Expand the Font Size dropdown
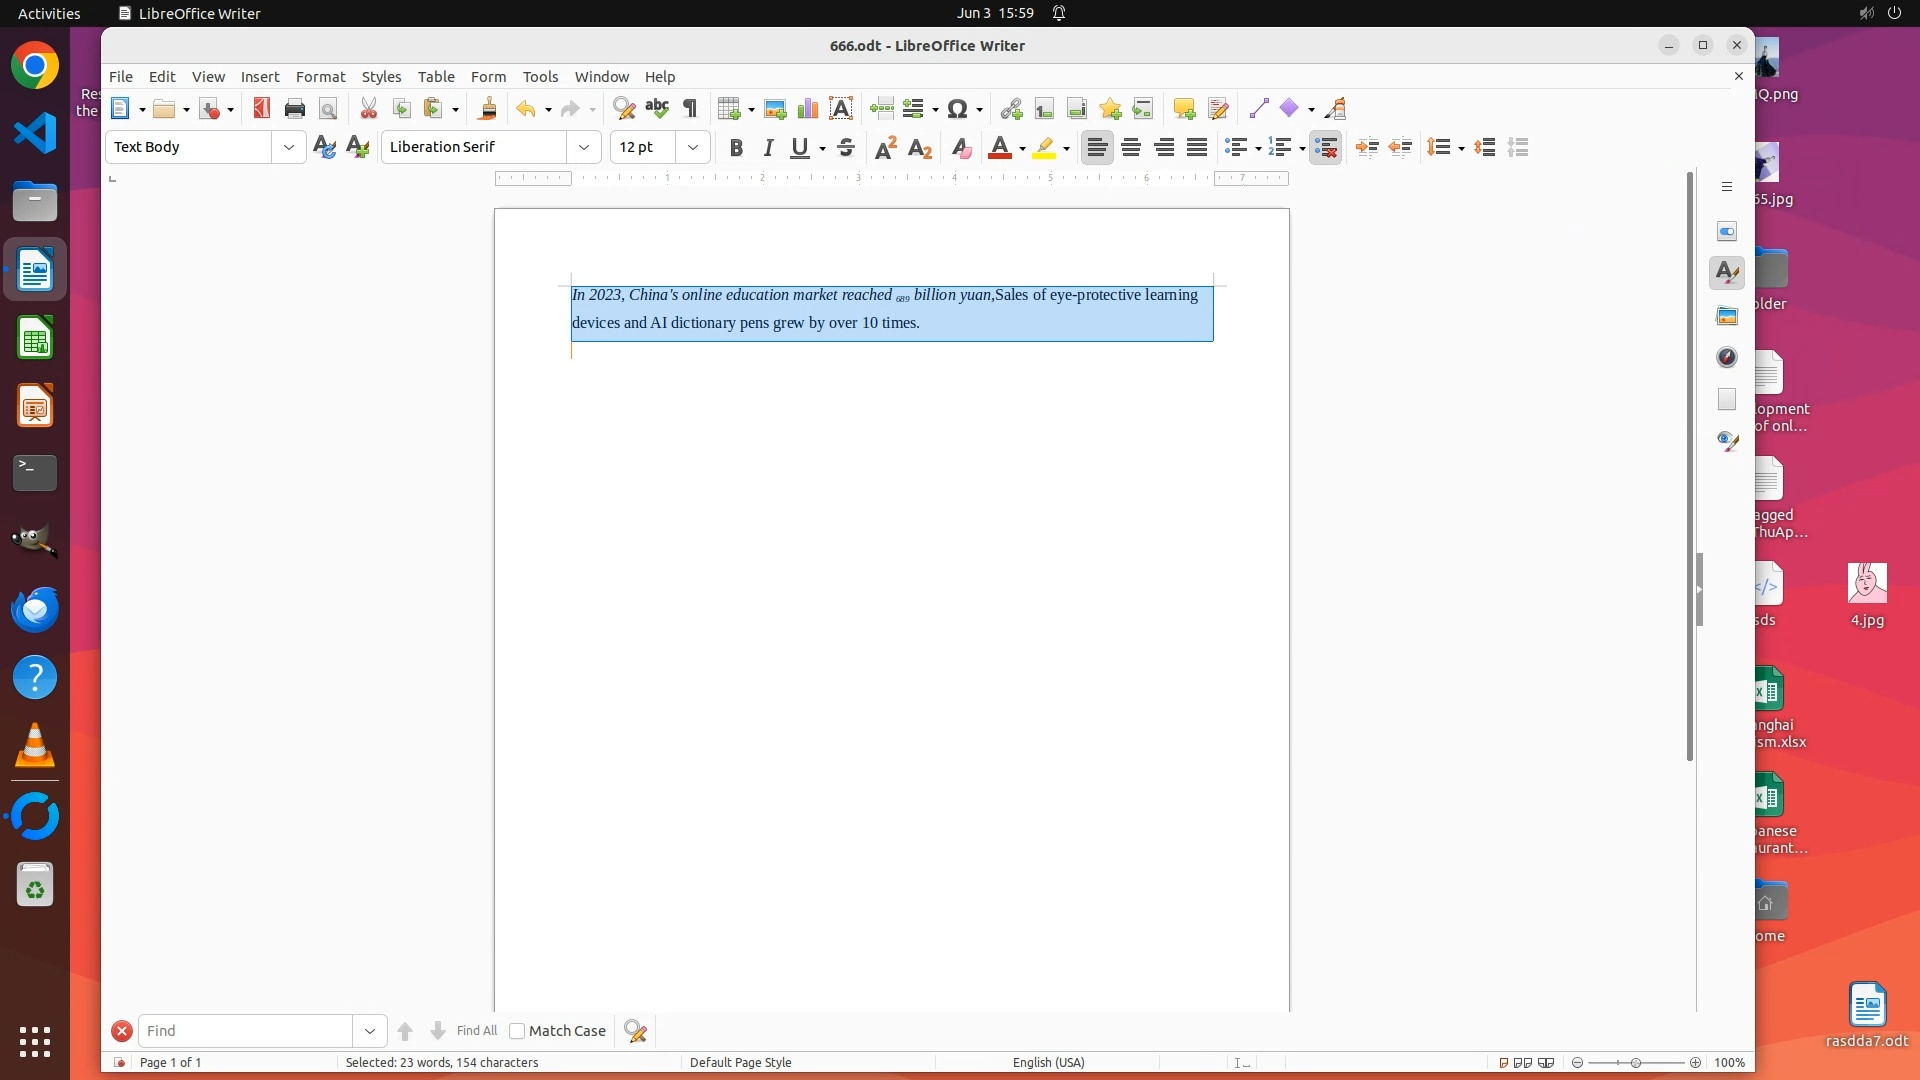Screen dimensions: 1920x1080 (x=692, y=148)
